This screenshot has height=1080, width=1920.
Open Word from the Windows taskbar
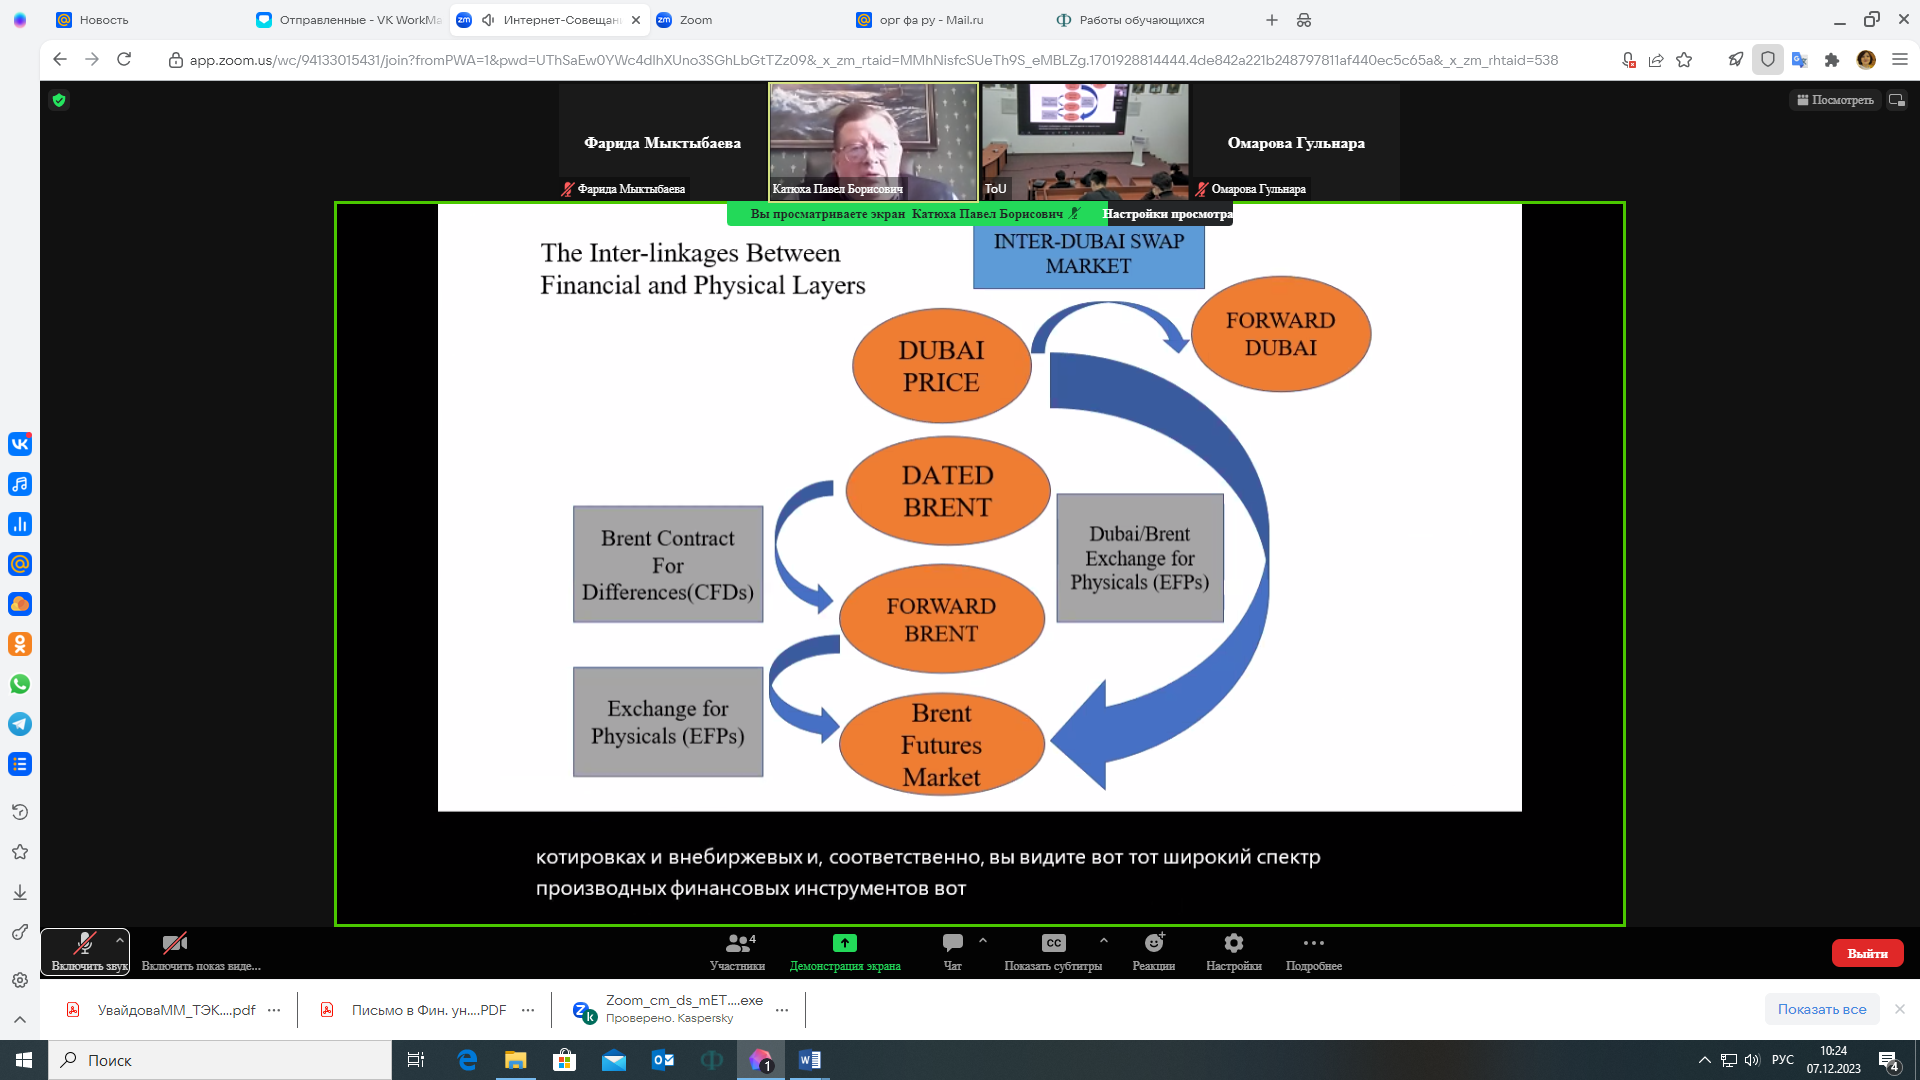[810, 1060]
